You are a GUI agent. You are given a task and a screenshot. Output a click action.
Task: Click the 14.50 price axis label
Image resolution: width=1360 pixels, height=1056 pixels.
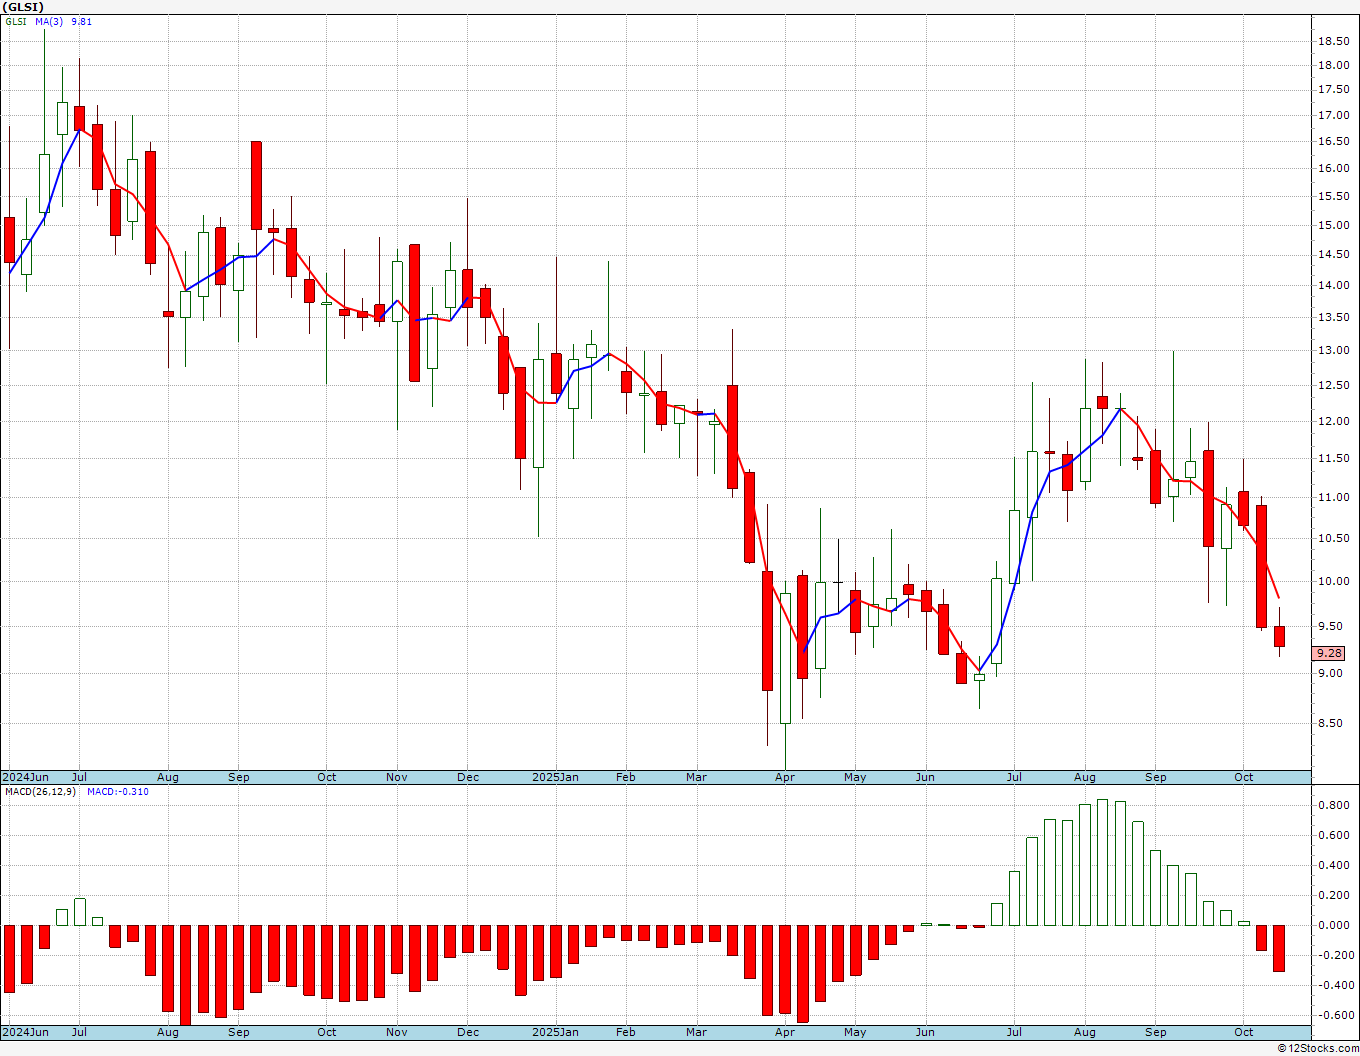click(1333, 254)
